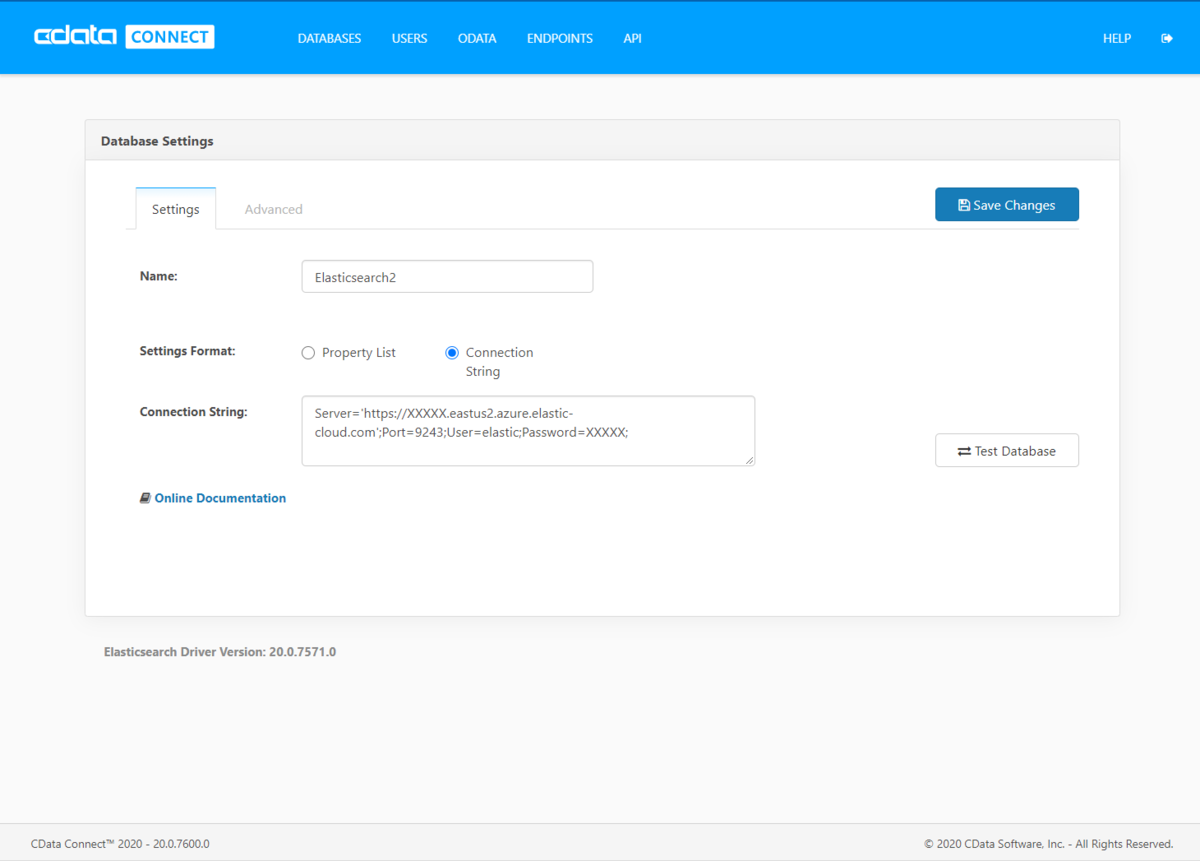Select the Settings tab
This screenshot has height=861, width=1200.
(x=176, y=209)
